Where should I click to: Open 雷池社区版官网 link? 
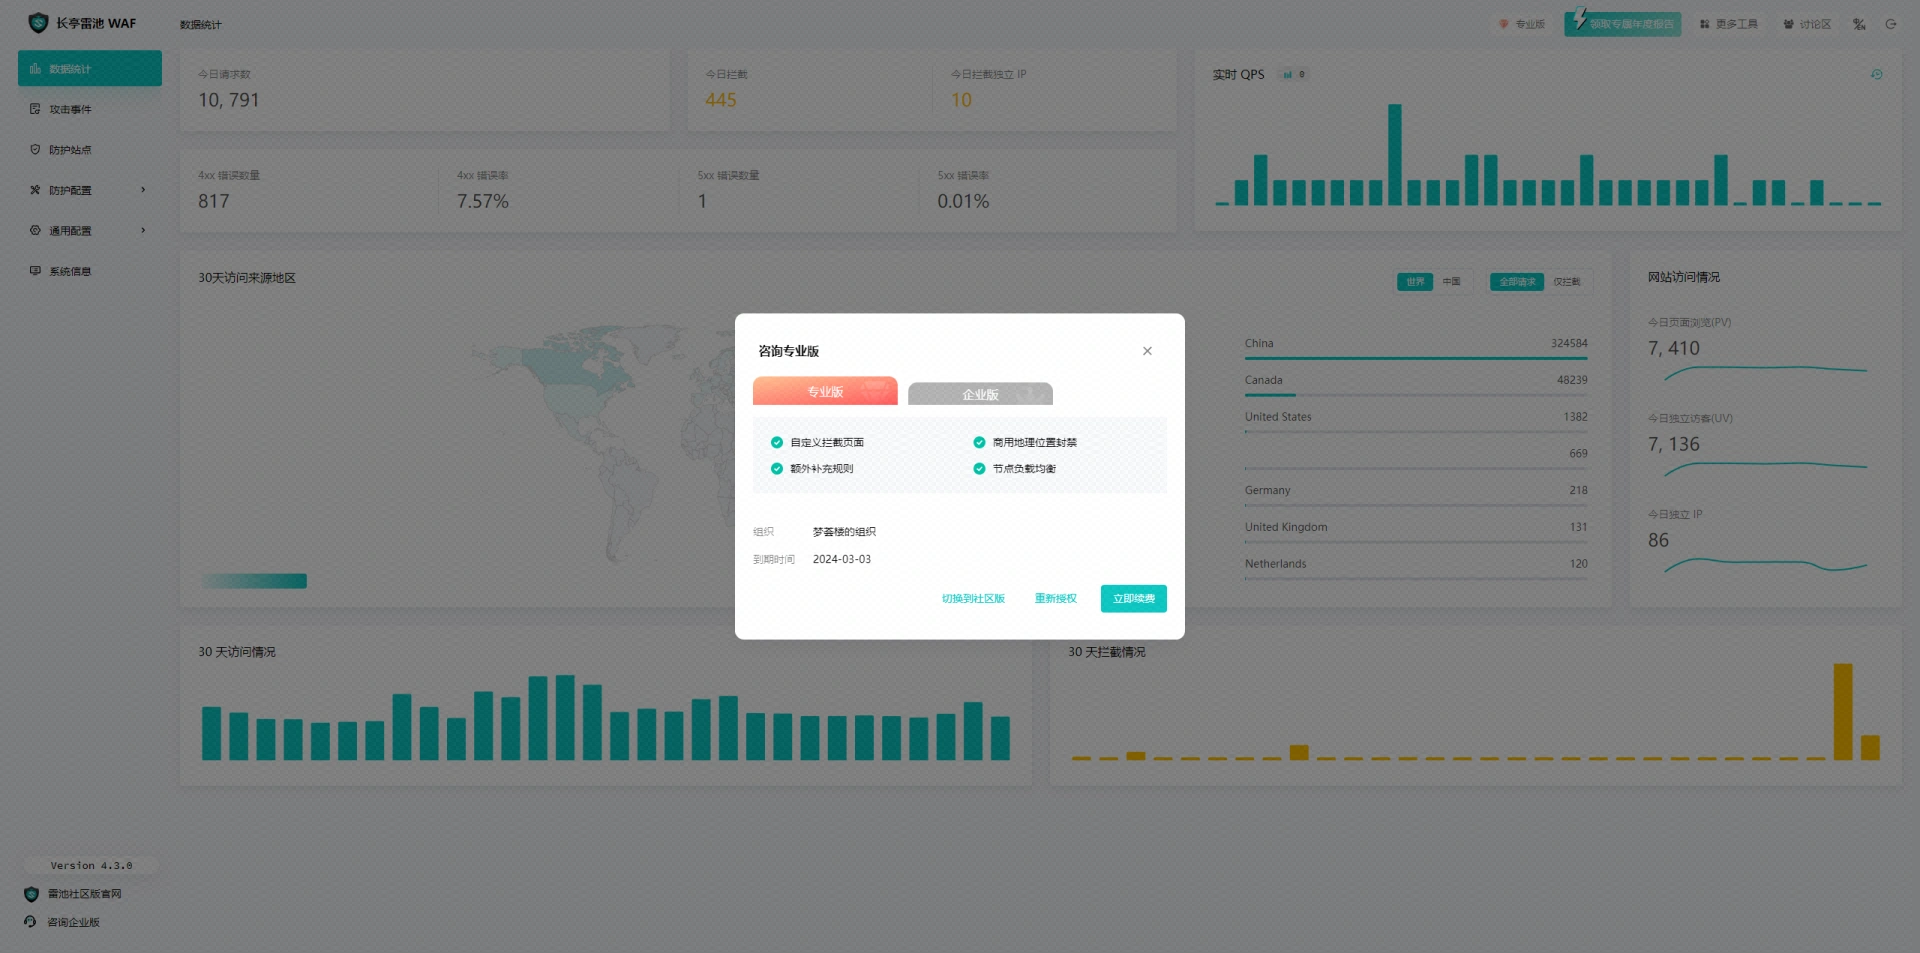(84, 894)
